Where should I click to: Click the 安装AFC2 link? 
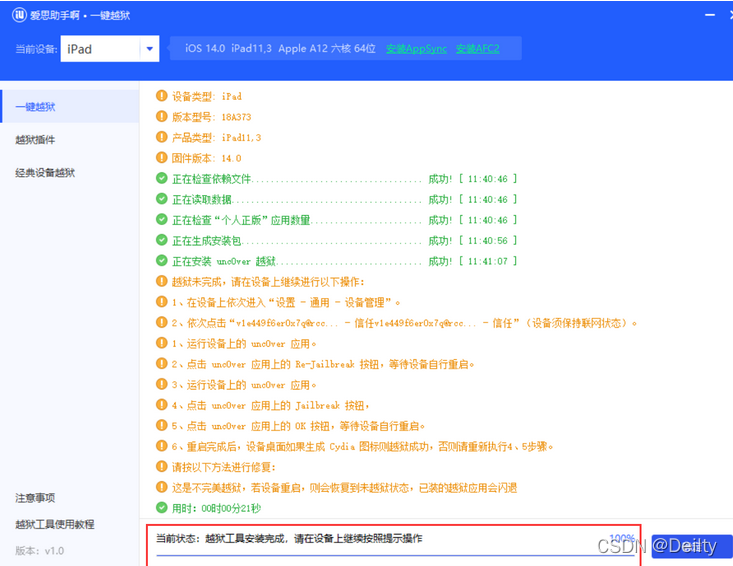coord(477,49)
